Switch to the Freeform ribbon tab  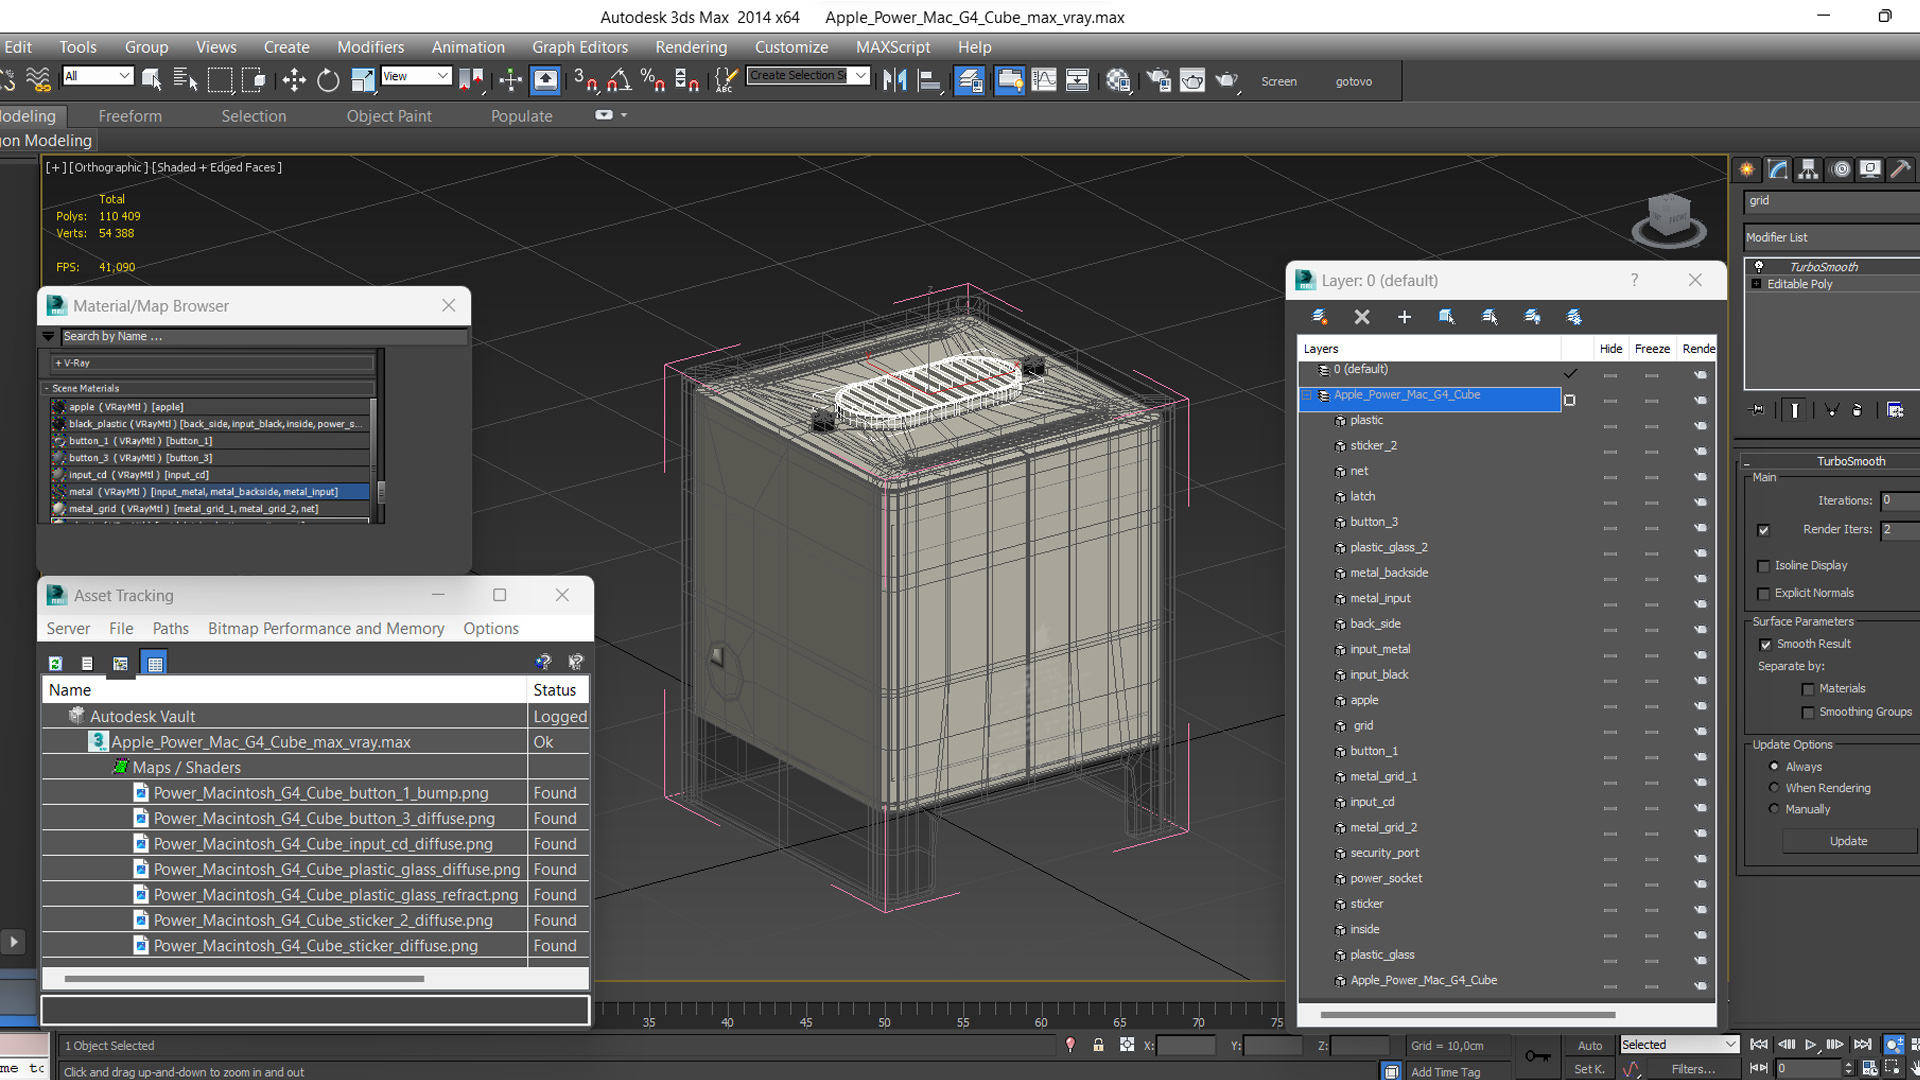pyautogui.click(x=130, y=116)
